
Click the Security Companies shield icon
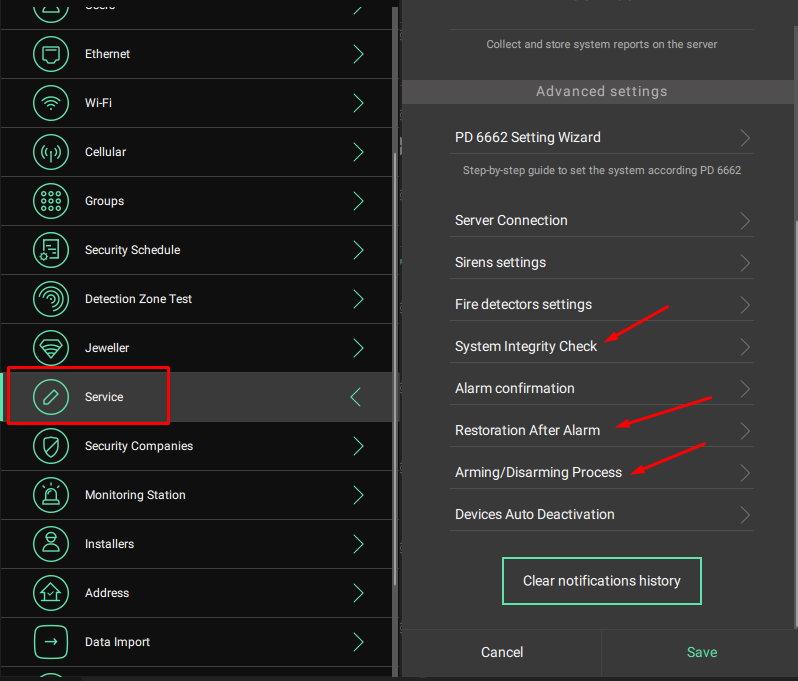[51, 446]
